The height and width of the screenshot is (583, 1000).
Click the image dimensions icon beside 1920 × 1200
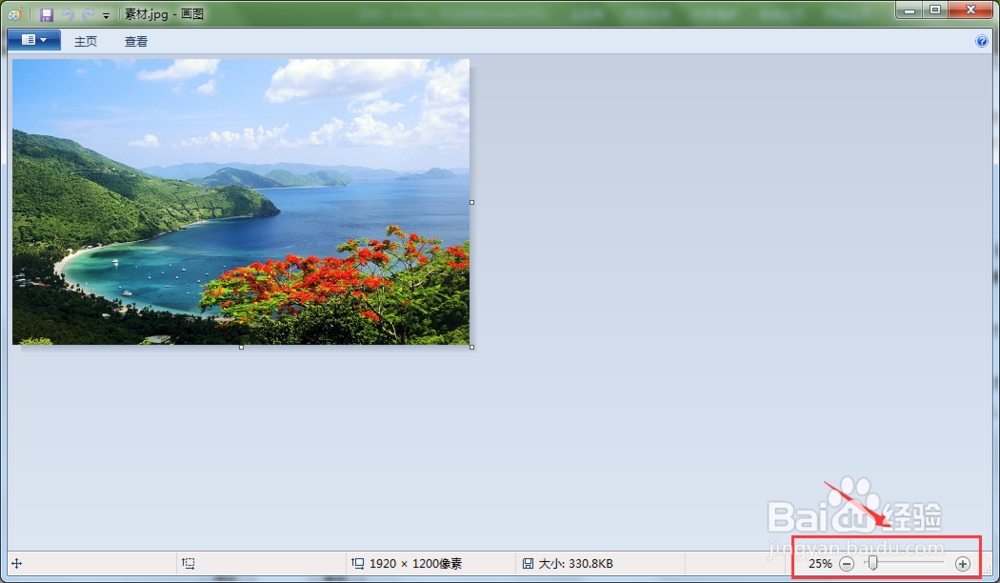point(358,563)
